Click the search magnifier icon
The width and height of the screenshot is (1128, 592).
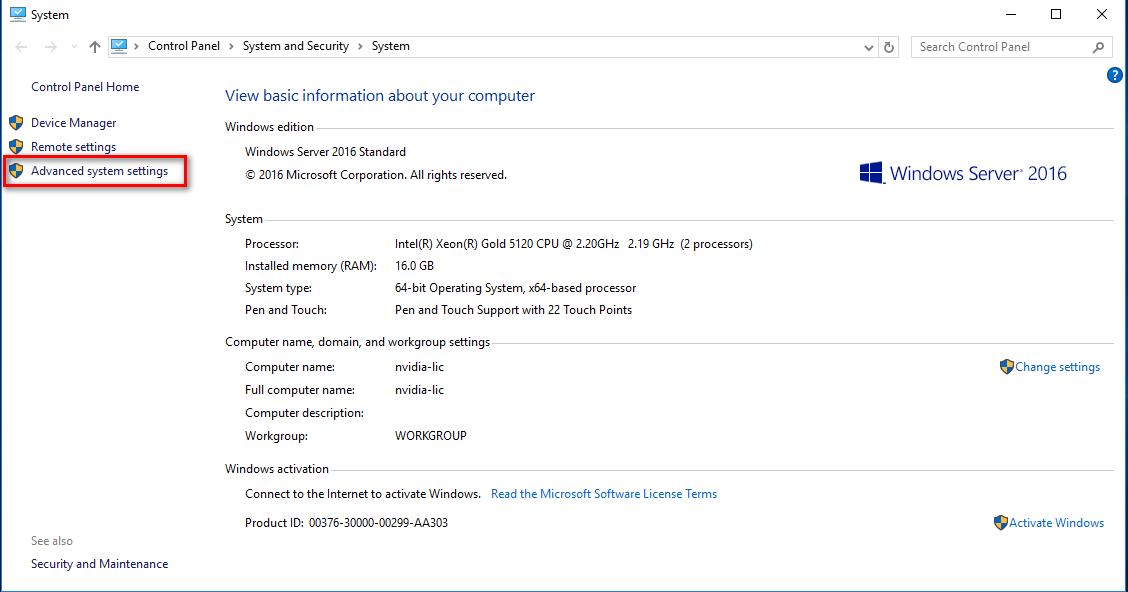point(1098,47)
